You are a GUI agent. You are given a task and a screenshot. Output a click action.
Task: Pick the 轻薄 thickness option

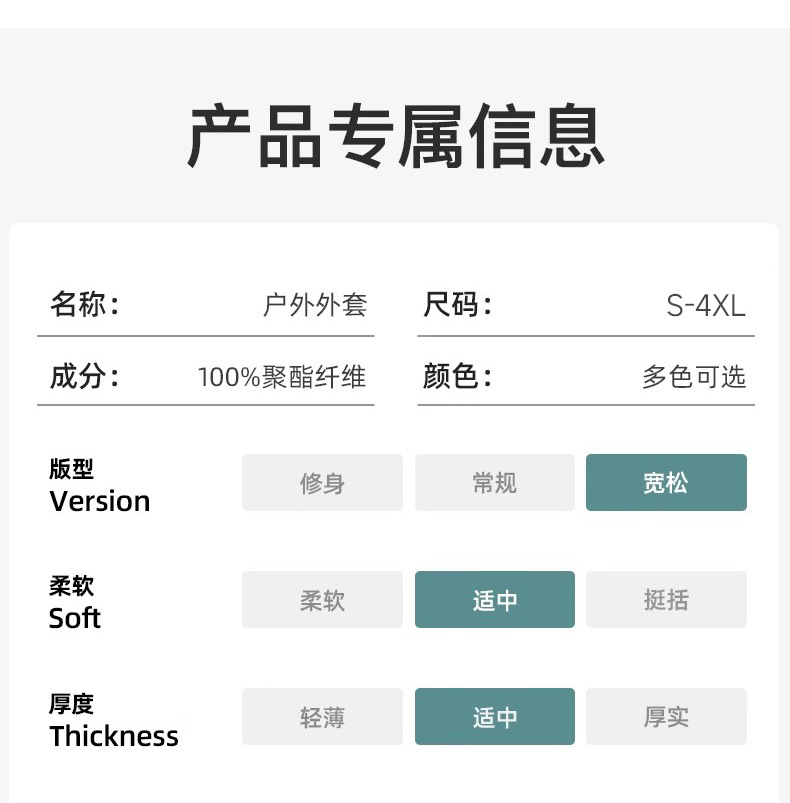322,717
